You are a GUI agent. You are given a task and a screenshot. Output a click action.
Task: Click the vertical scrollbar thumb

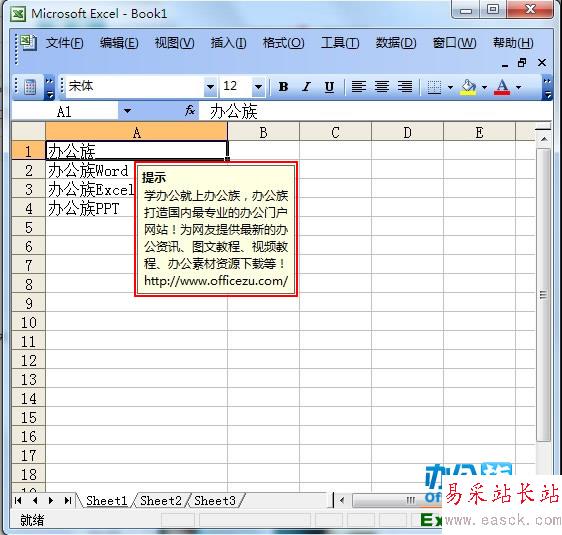(544, 295)
